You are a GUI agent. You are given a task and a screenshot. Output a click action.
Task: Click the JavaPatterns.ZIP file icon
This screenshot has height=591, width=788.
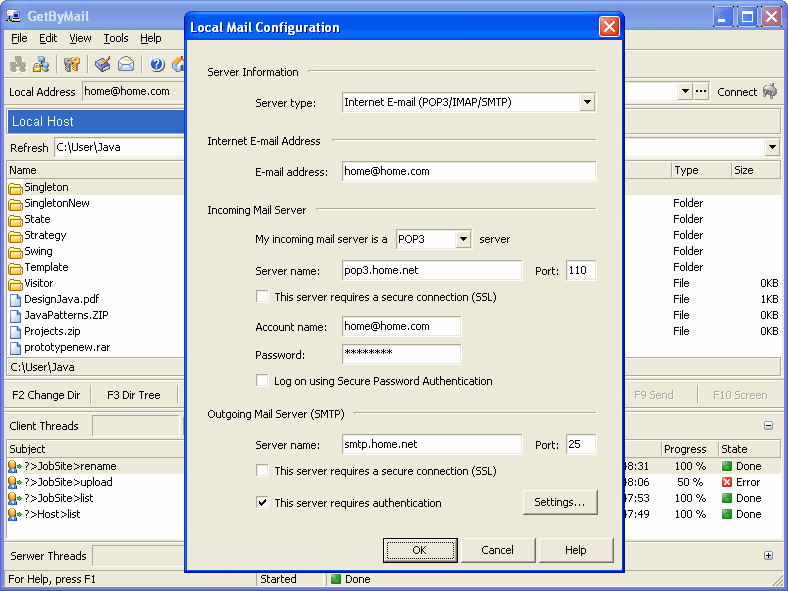[x=16, y=316]
